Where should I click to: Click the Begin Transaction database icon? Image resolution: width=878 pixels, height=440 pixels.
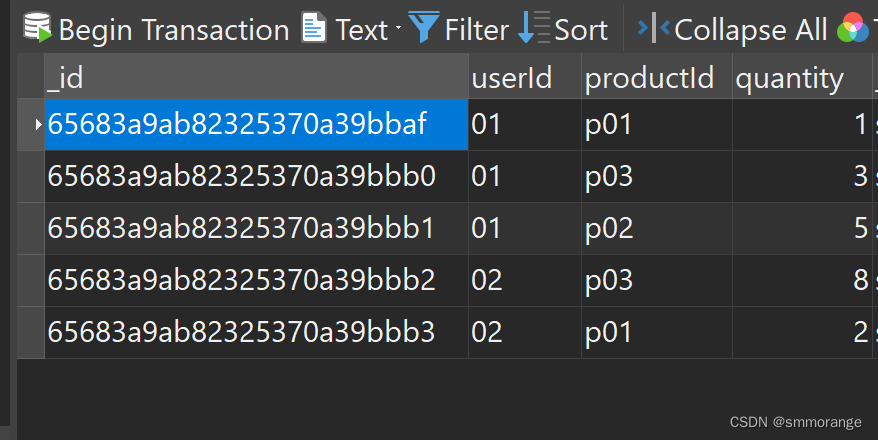[x=38, y=27]
